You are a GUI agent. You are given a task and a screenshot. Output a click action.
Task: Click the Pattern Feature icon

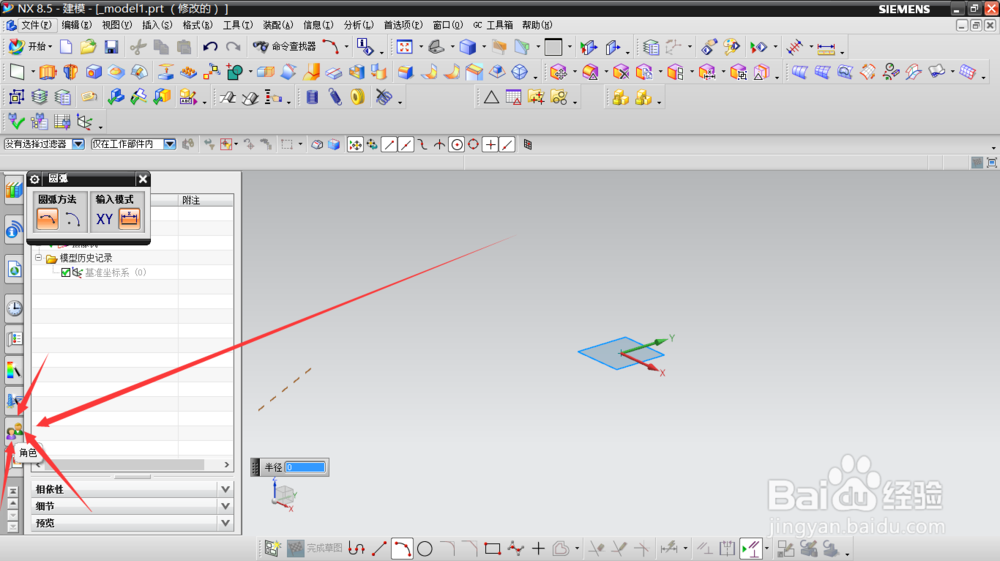point(188,72)
